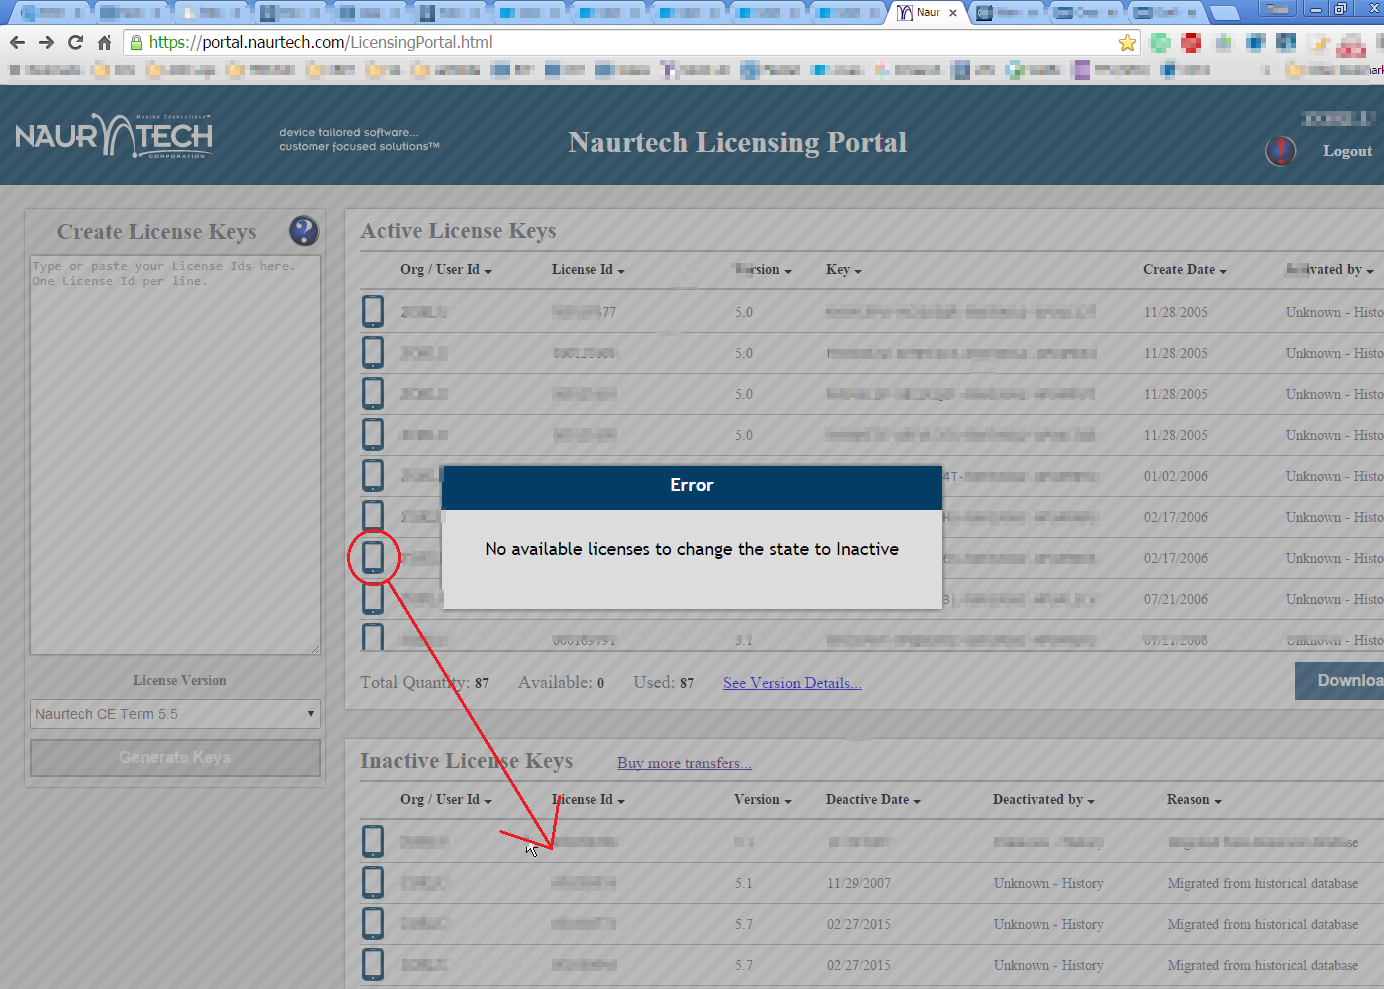Image resolution: width=1384 pixels, height=989 pixels.
Task: Toggle the device icon on the 11/29/2007 inactive row
Action: [x=372, y=882]
